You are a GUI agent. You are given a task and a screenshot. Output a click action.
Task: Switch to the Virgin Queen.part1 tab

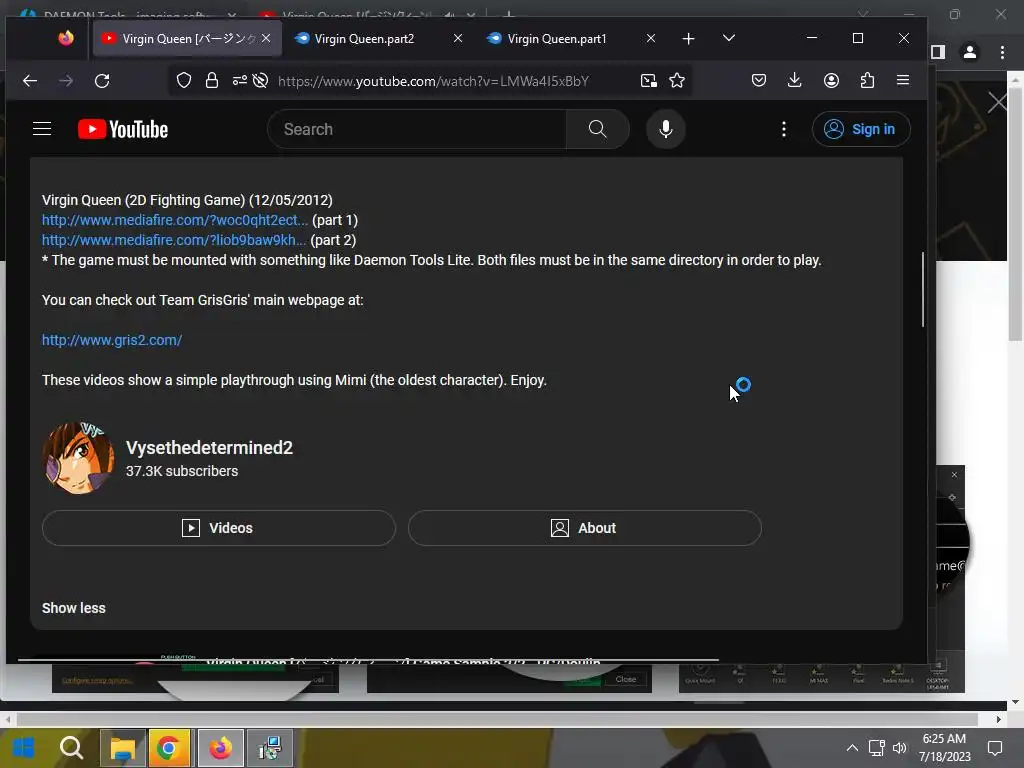tap(568, 39)
